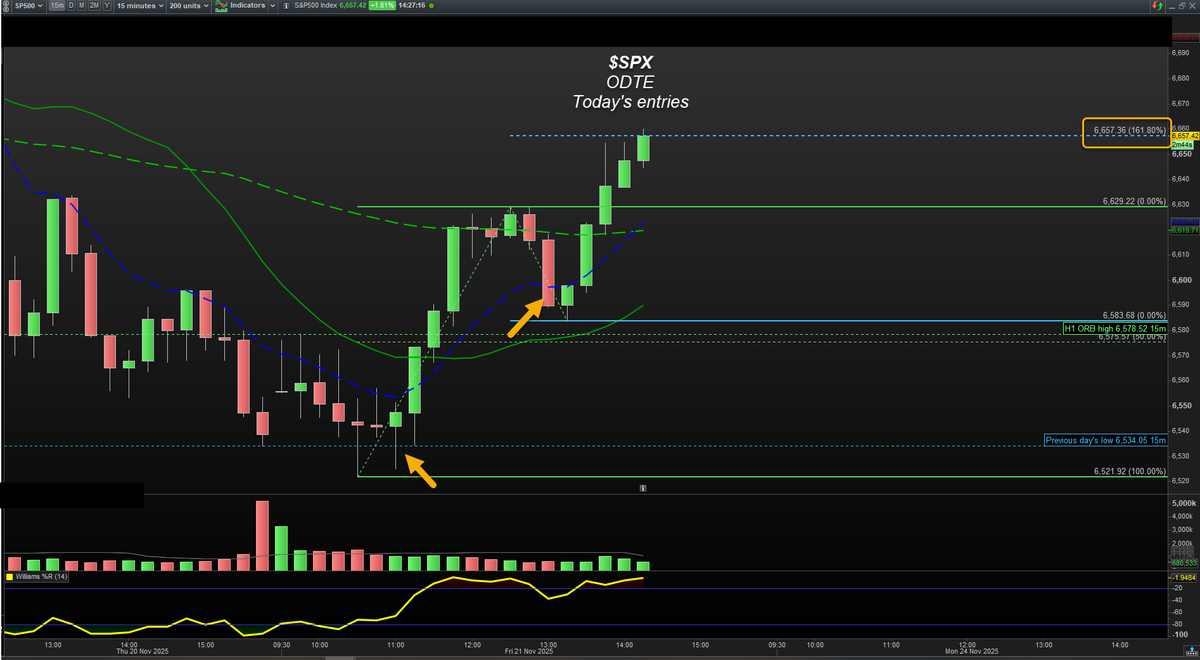The image size is (1200, 660).
Task: Click the yellow Williams %R color square
Action: point(9,577)
